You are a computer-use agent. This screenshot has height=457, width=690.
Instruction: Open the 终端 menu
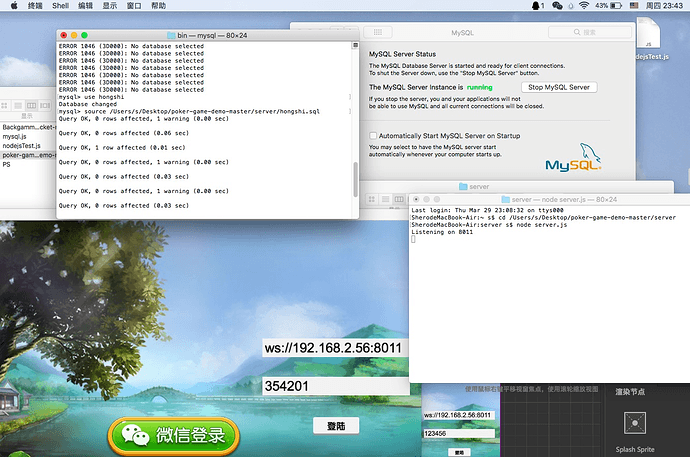[x=35, y=5]
